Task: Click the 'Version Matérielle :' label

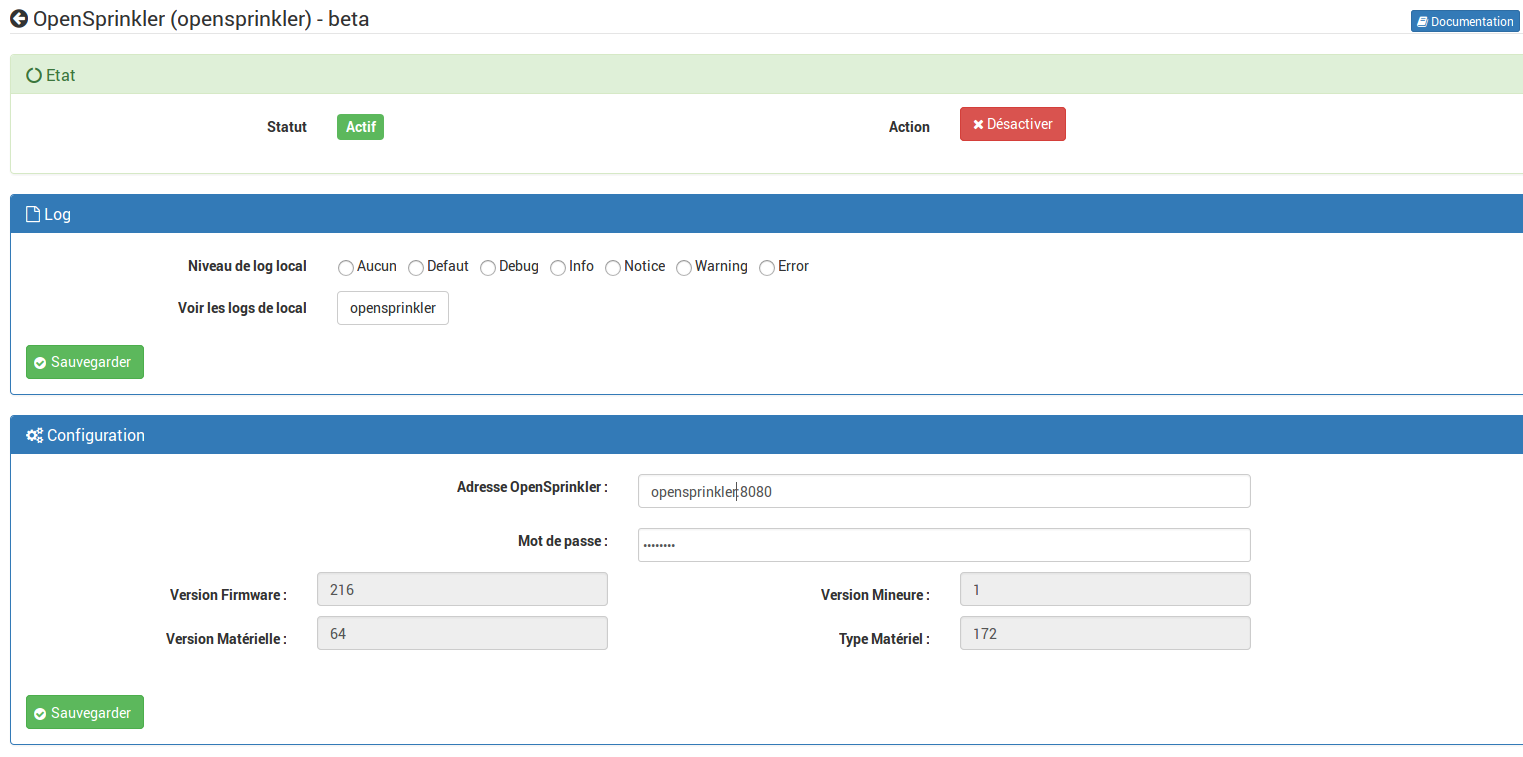Action: tap(226, 639)
